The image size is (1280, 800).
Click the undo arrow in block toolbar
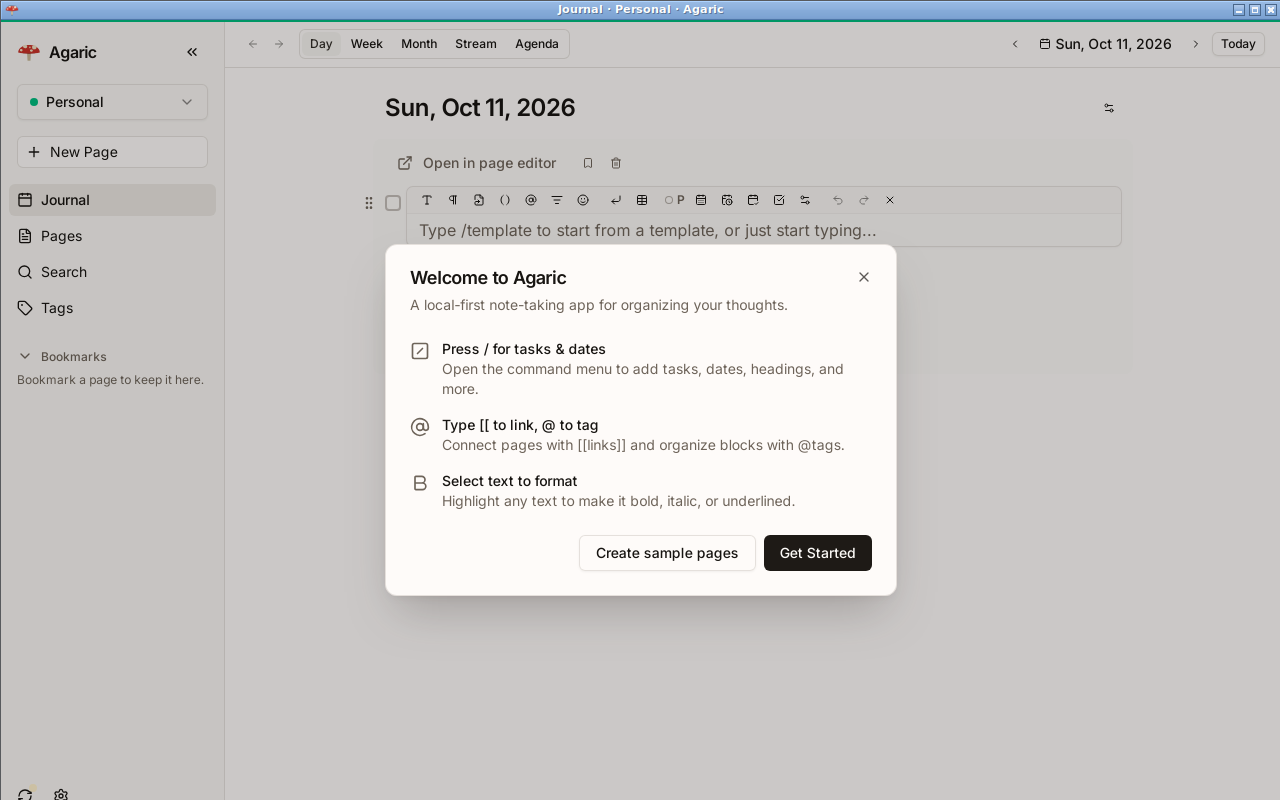[838, 200]
